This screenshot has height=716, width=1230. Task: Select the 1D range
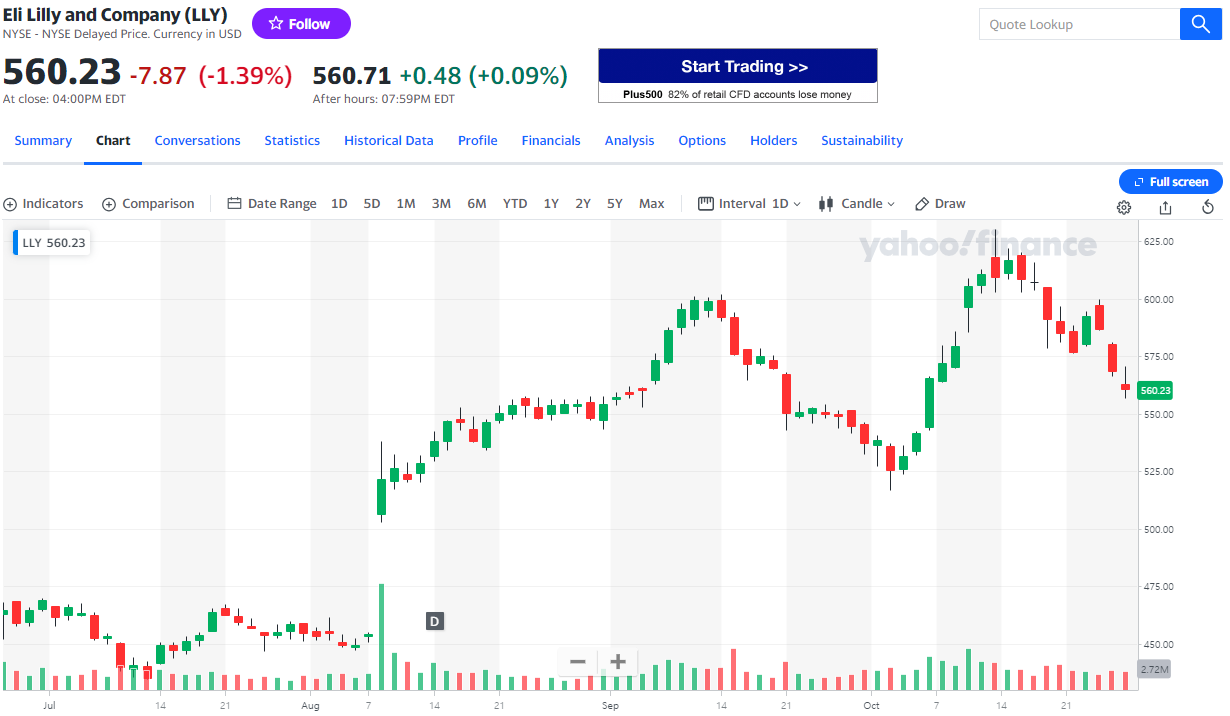tap(339, 203)
